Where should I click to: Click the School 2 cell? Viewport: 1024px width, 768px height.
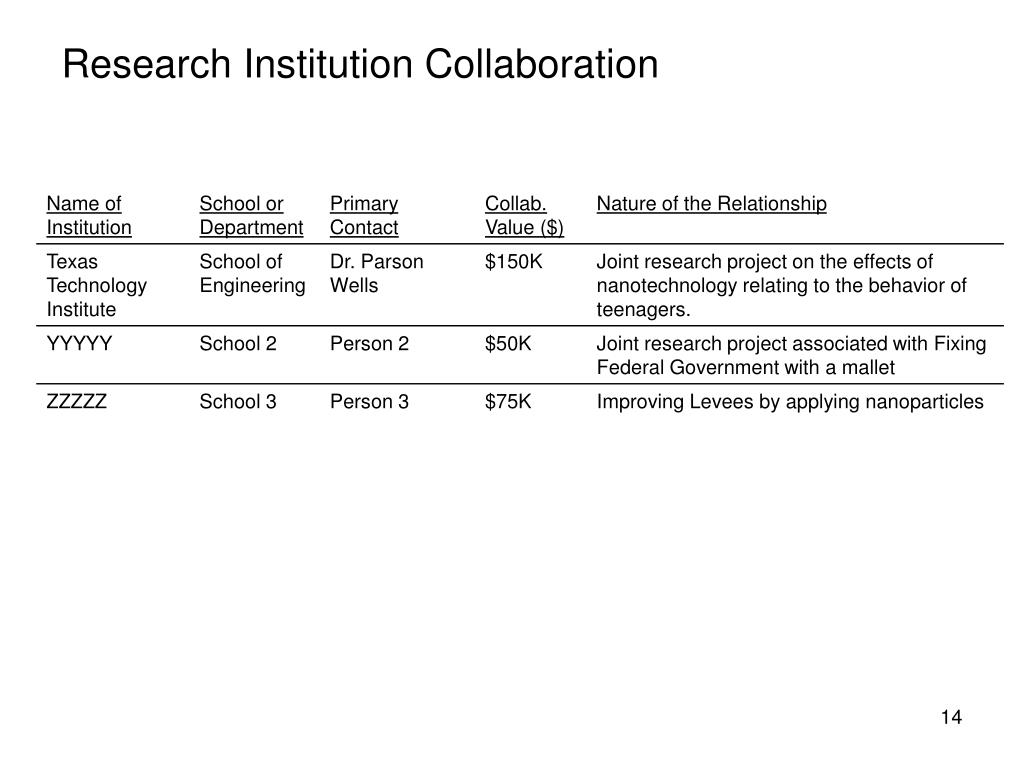[x=238, y=344]
